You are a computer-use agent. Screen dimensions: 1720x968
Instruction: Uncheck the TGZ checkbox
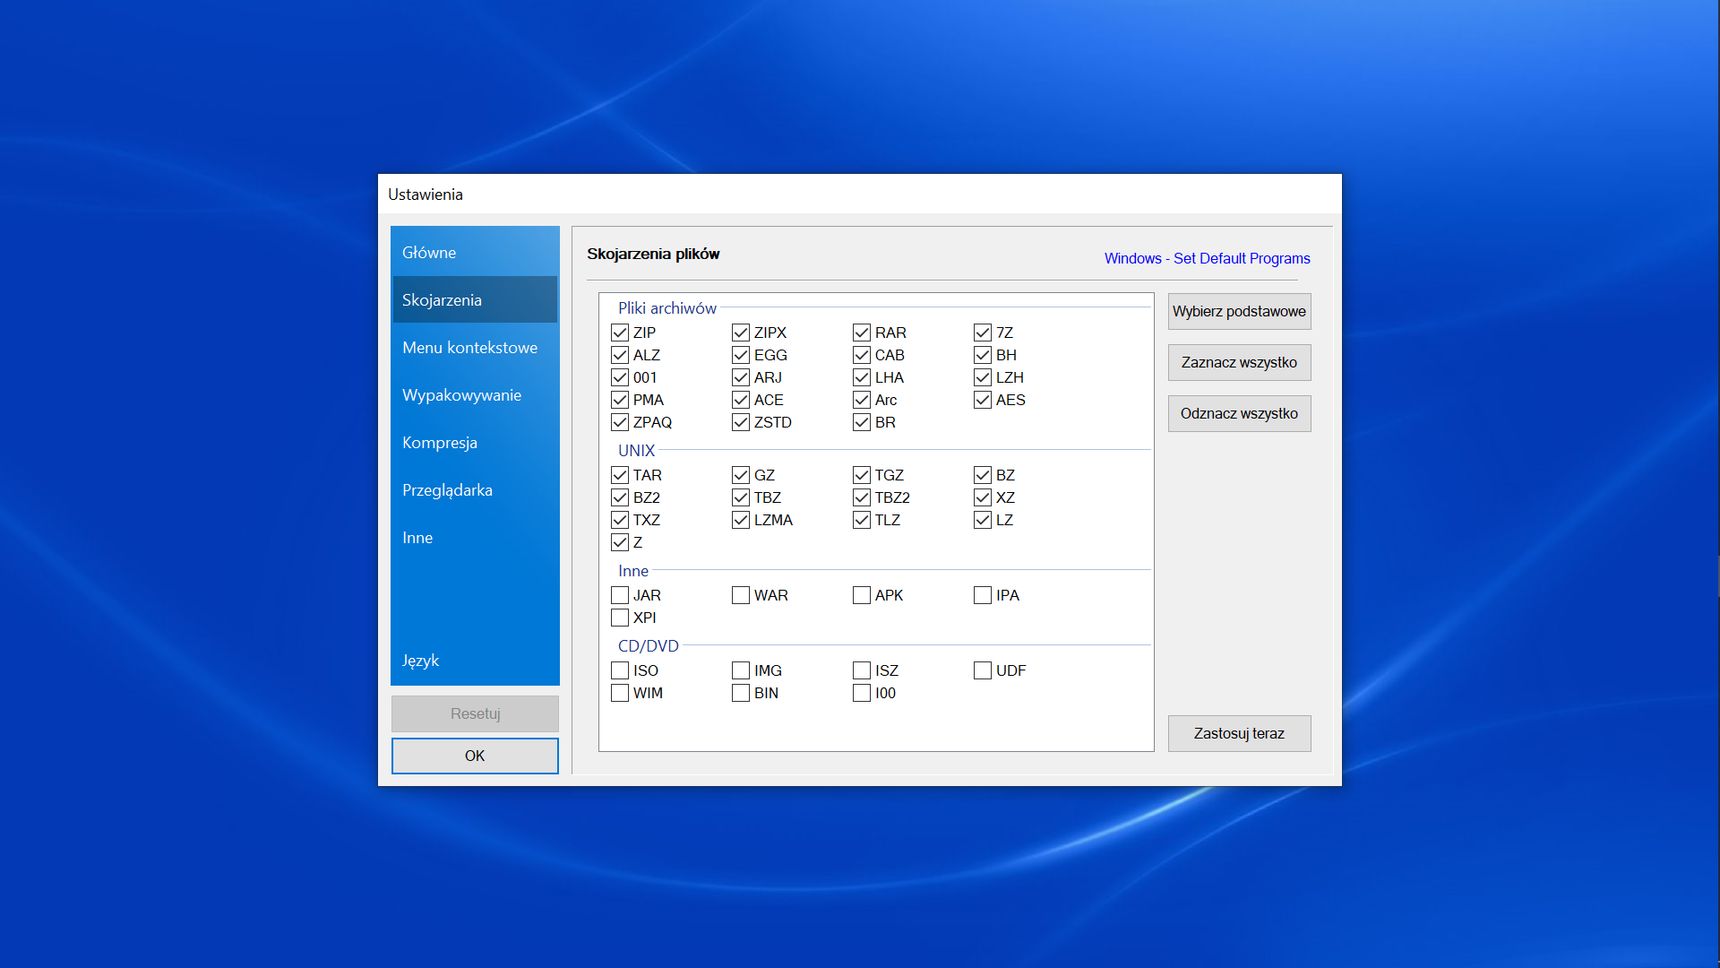[x=862, y=475]
